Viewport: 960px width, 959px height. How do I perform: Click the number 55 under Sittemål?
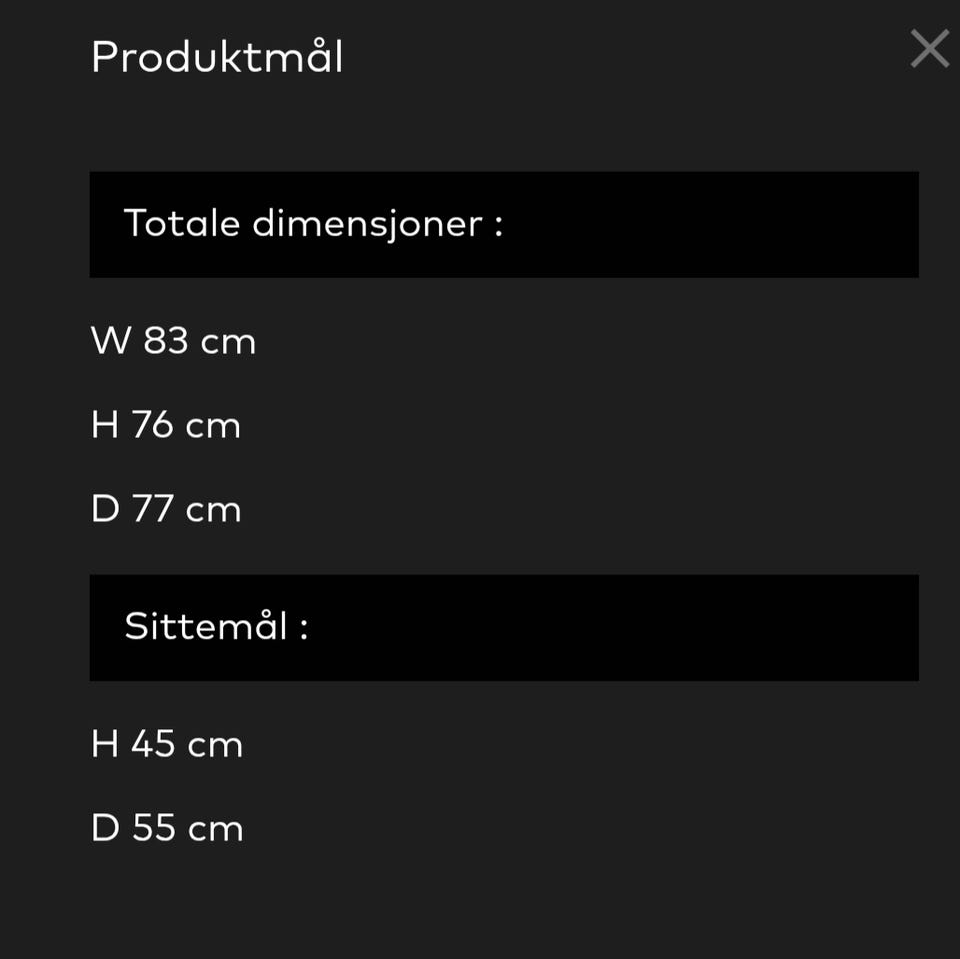tap(154, 828)
